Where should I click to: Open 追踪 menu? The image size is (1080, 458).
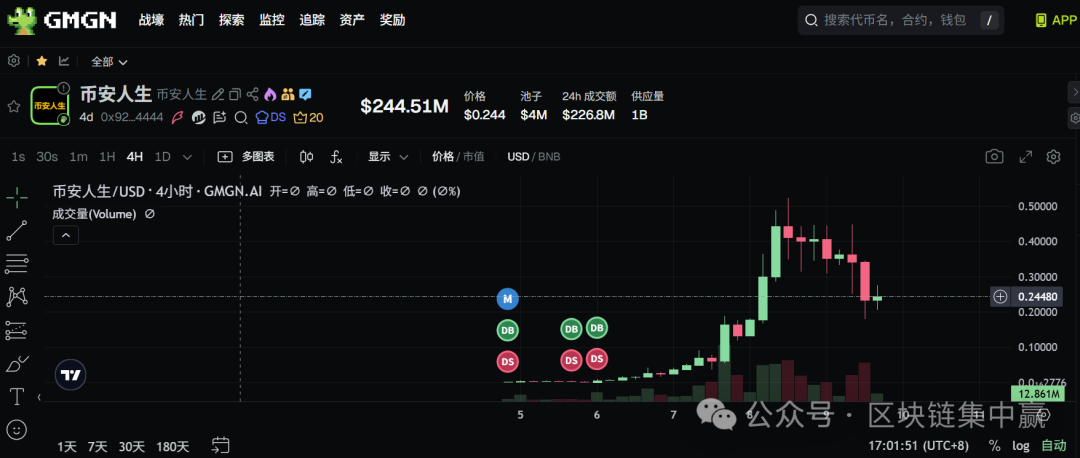(x=312, y=20)
